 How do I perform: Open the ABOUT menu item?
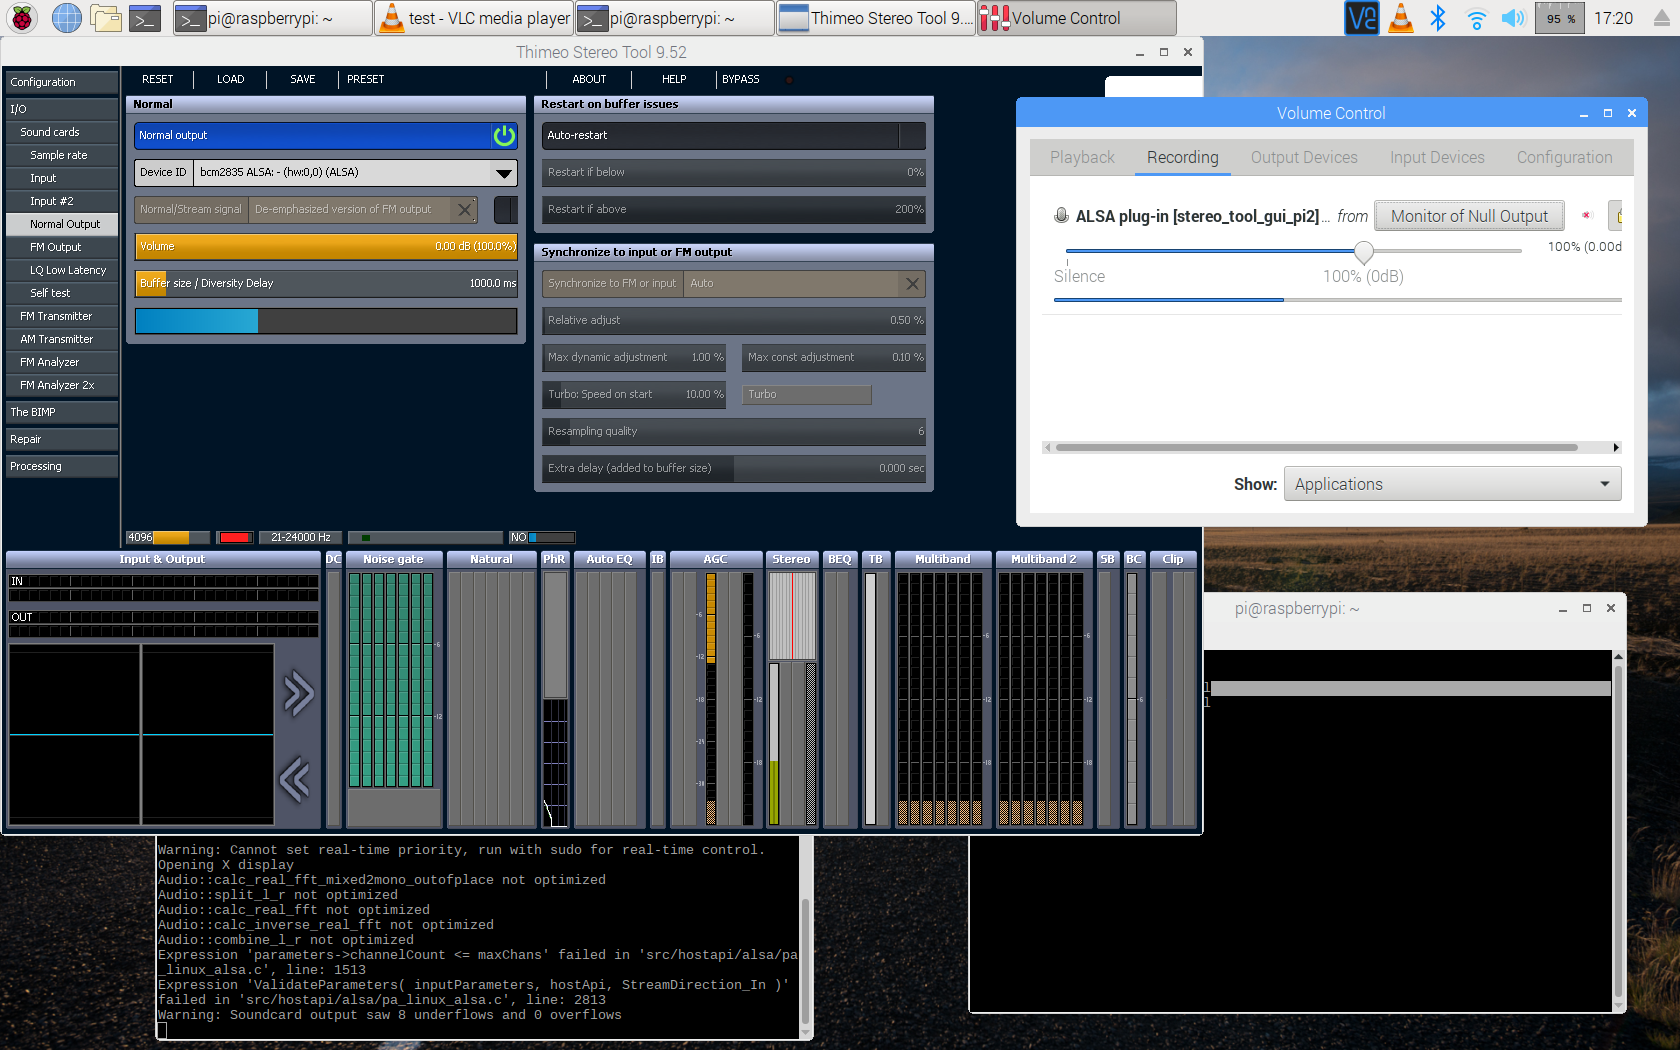click(x=589, y=79)
